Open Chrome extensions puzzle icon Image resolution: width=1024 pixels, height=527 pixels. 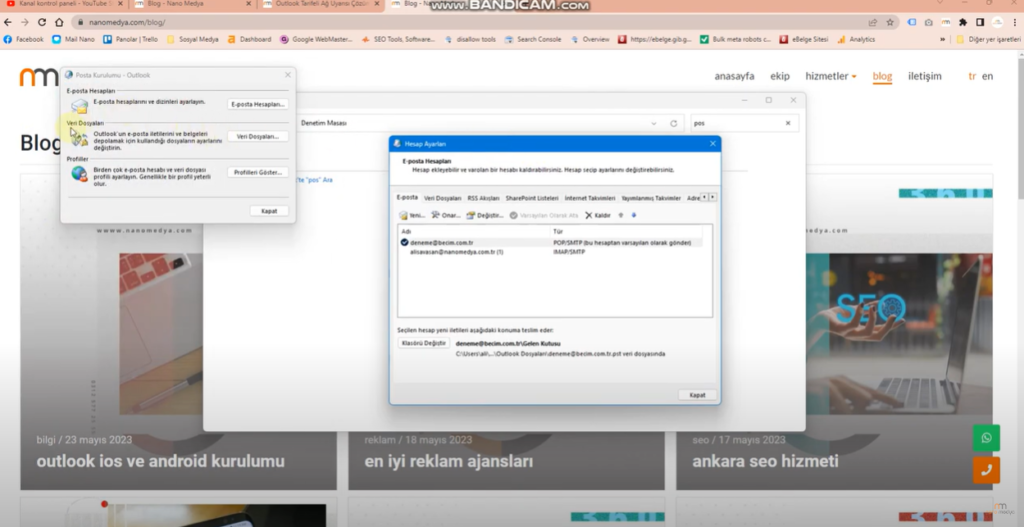point(963,22)
